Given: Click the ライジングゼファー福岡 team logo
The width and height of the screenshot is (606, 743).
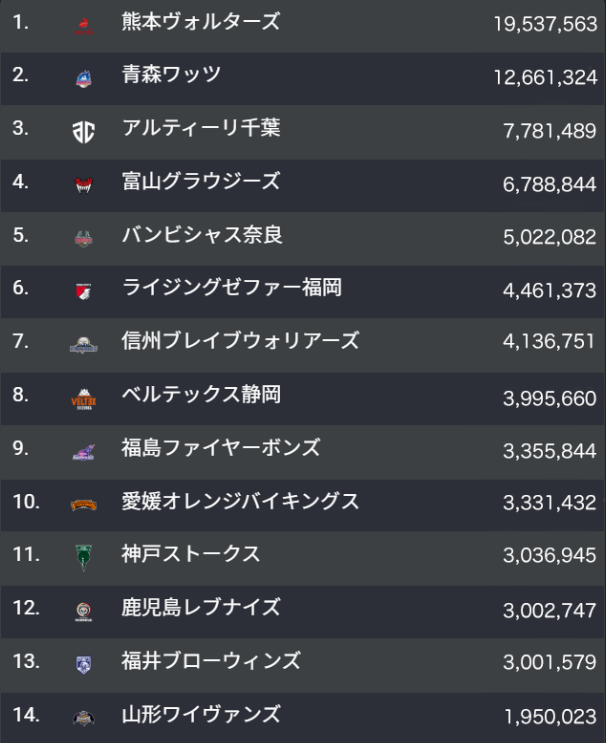Looking at the screenshot, I should coord(83,291).
